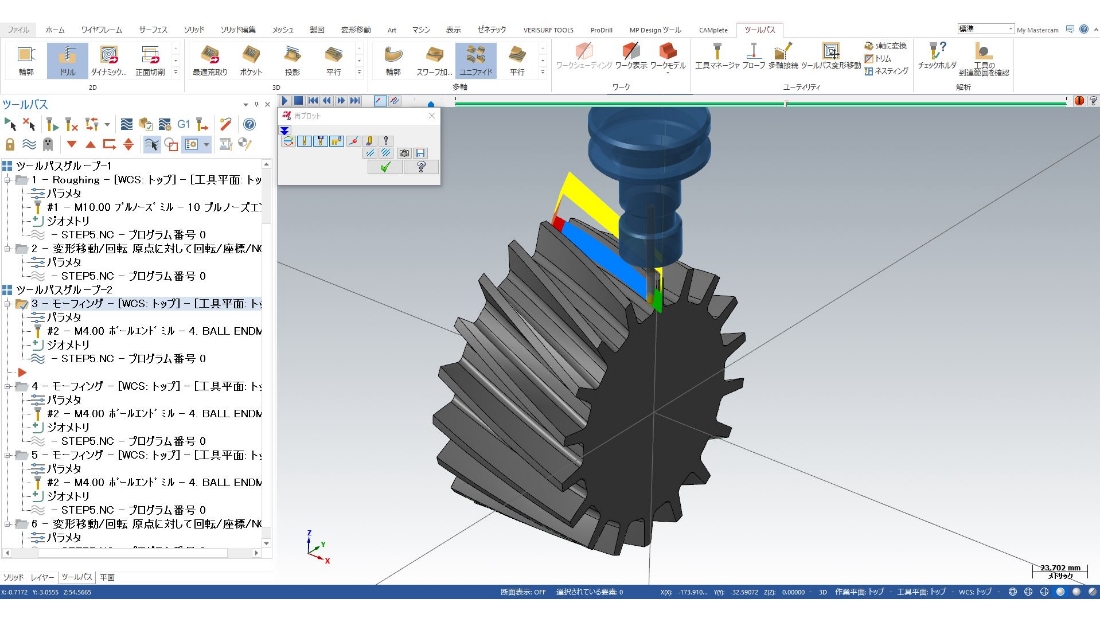Choose the 最適荒取り 3D toolpath
The height and width of the screenshot is (620, 1100).
point(209,60)
